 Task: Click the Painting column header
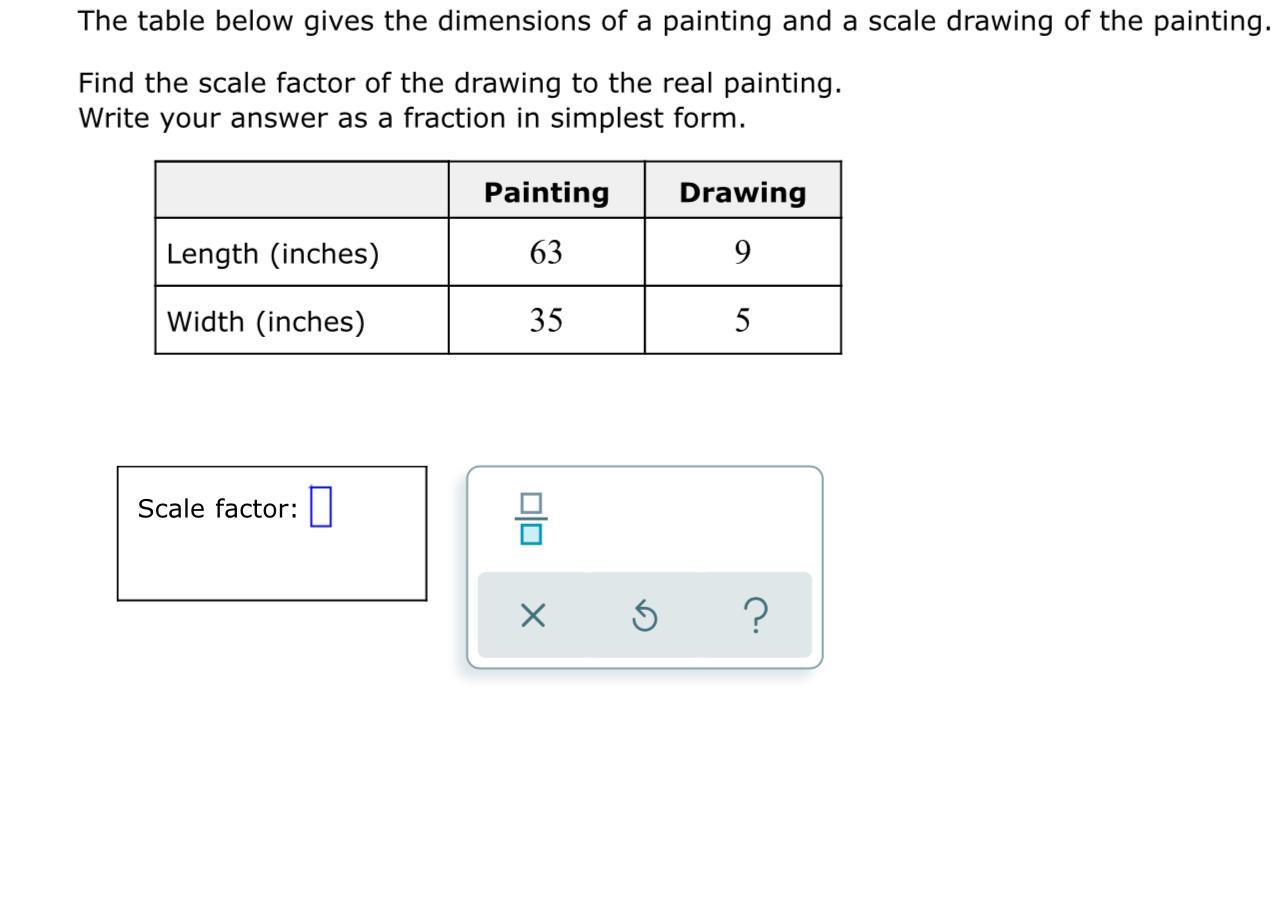point(546,192)
